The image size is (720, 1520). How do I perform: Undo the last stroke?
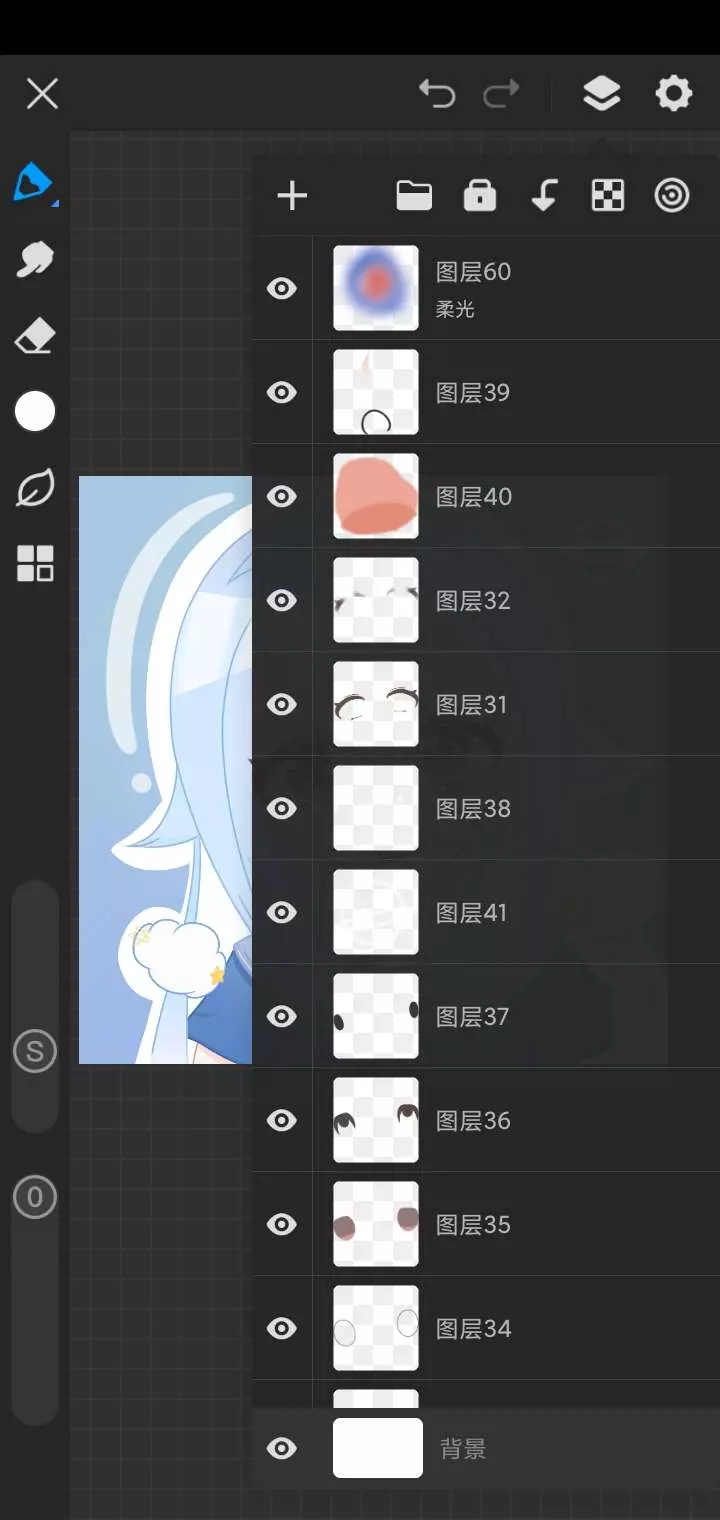click(x=437, y=94)
